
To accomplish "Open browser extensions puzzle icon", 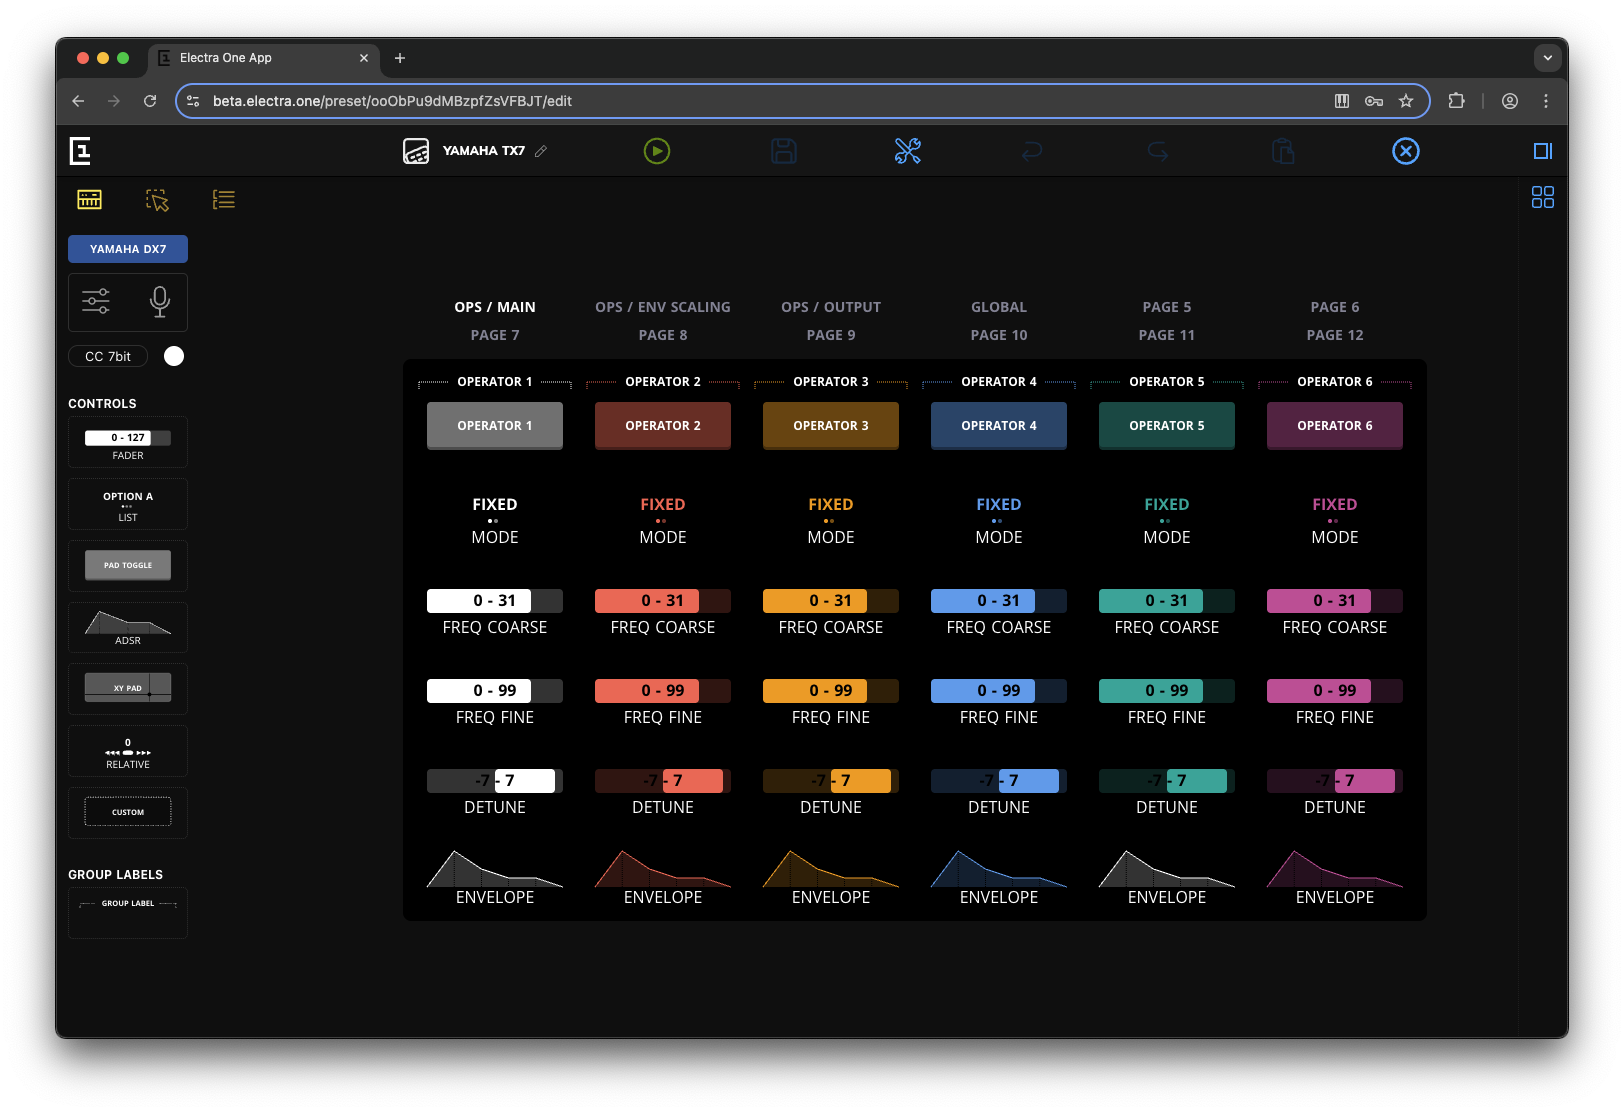I will pyautogui.click(x=1456, y=101).
